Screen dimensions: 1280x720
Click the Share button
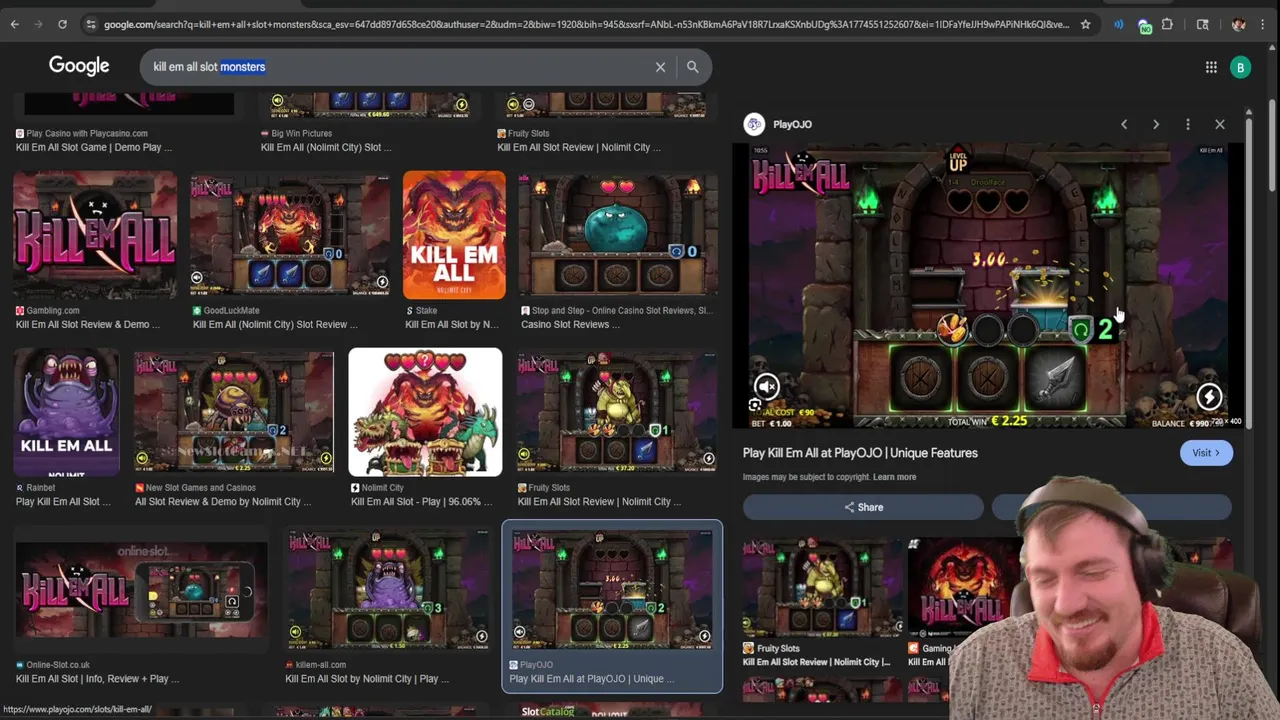[x=863, y=507]
